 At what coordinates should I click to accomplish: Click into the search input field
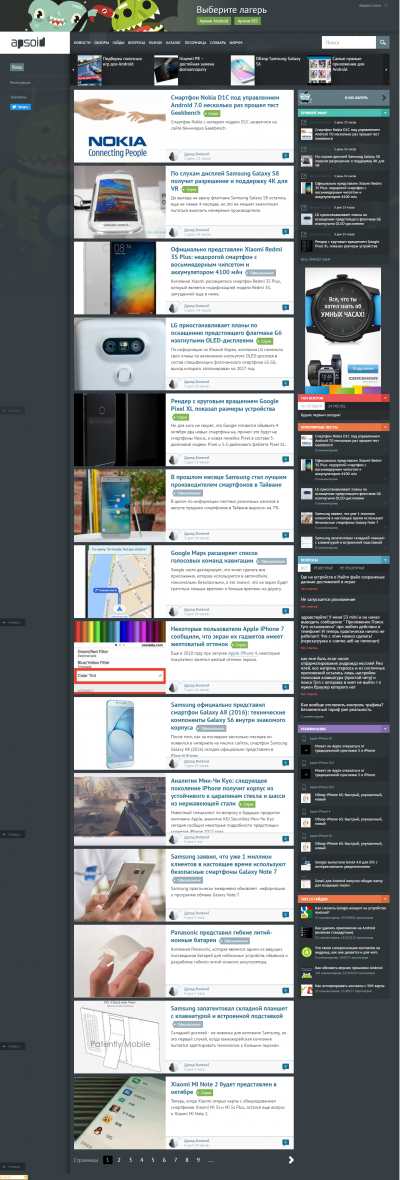point(349,43)
